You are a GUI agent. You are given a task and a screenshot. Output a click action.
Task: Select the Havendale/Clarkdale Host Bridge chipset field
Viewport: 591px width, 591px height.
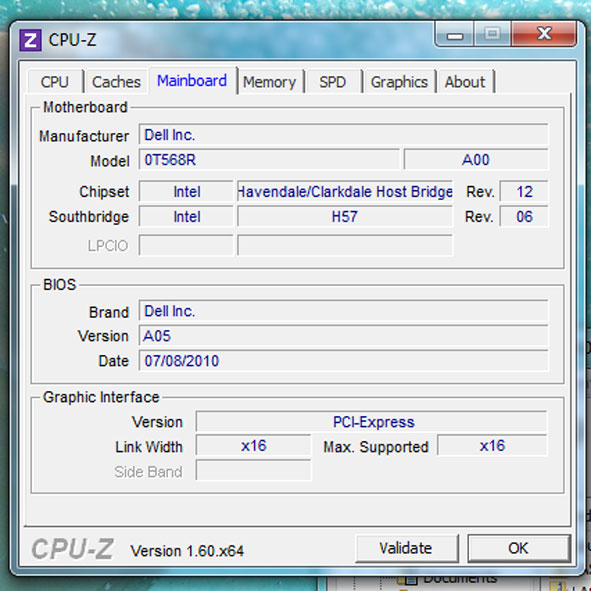[345, 191]
